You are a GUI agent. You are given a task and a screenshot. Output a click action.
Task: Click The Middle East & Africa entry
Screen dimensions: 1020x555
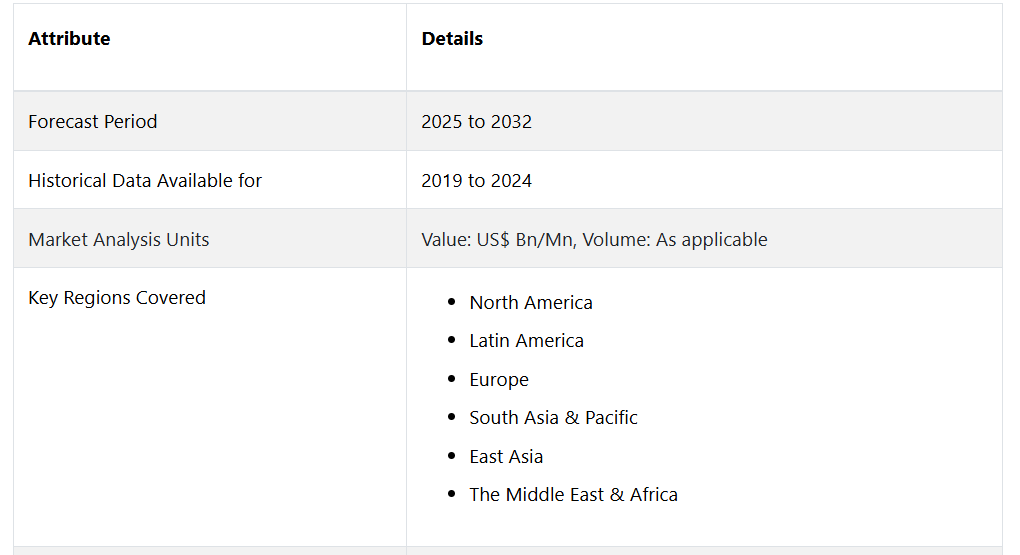(x=573, y=494)
